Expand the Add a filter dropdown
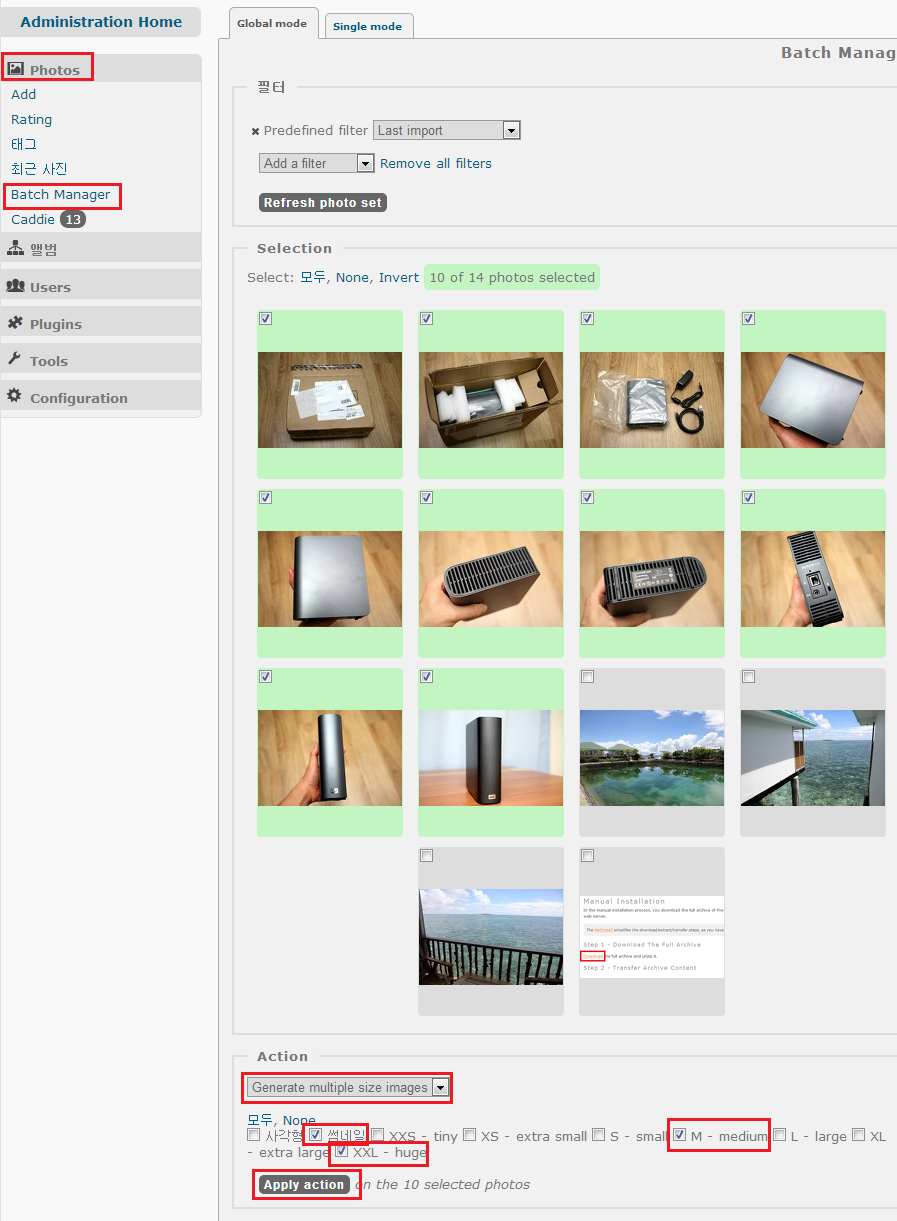Image resolution: width=897 pixels, height=1221 pixels. [316, 163]
